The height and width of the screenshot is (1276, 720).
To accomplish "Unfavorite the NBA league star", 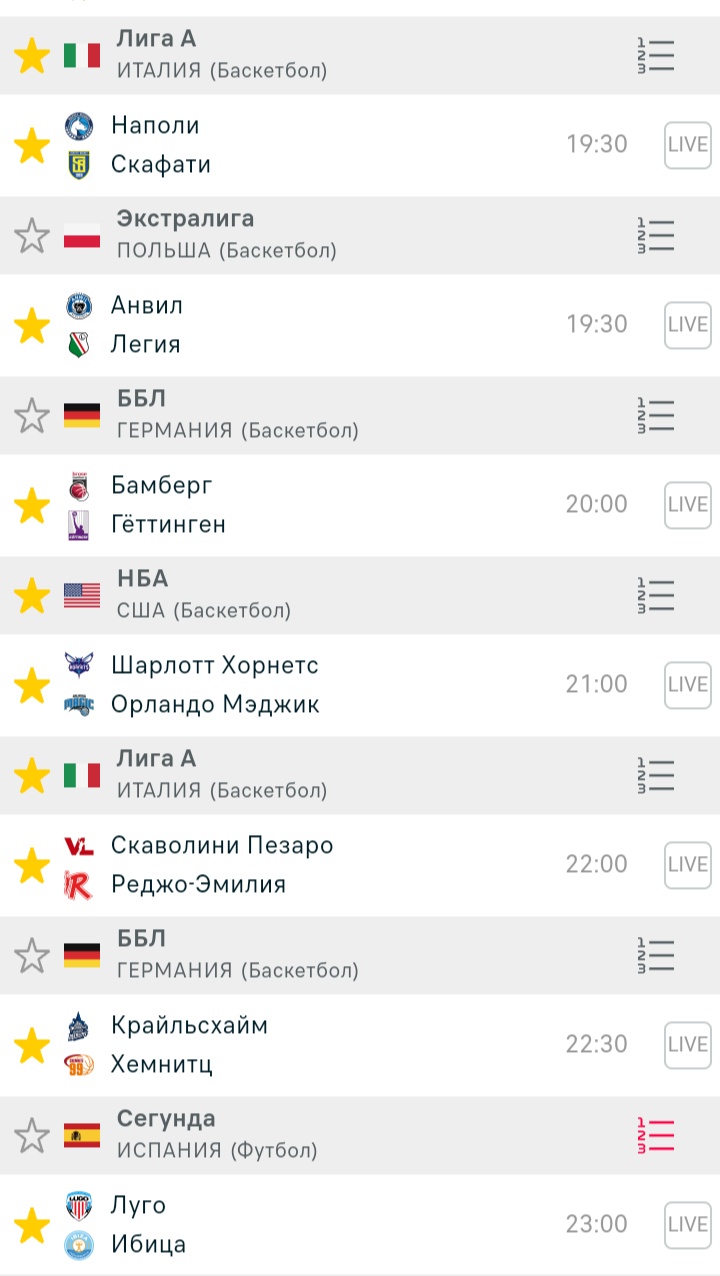I will (x=32, y=596).
